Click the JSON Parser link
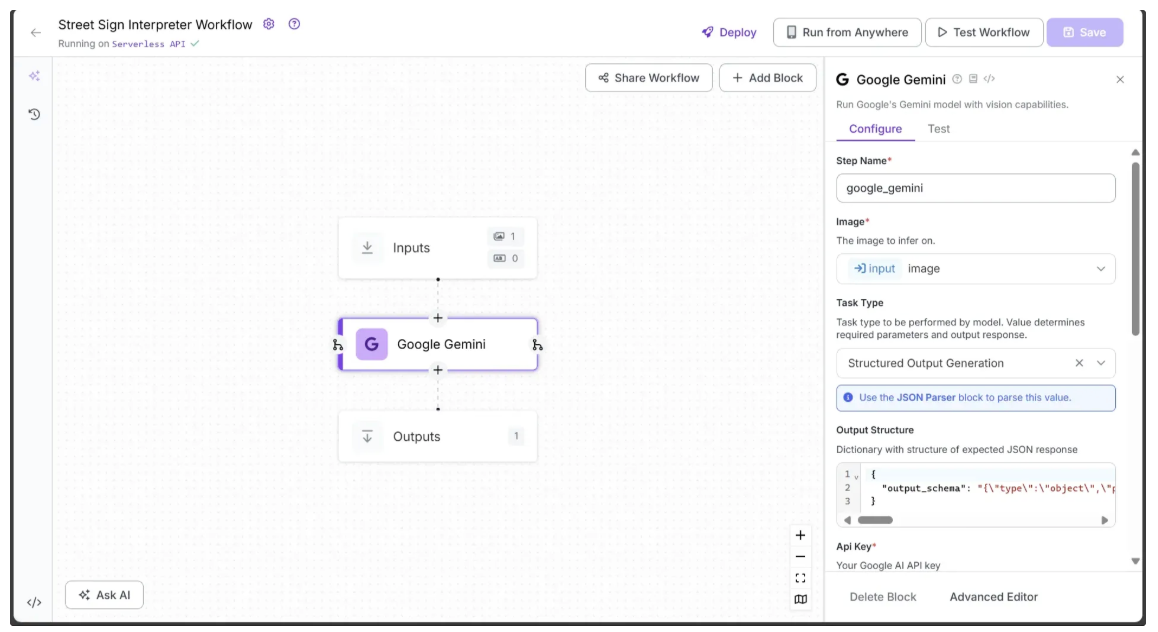This screenshot has width=1158, height=632. [x=926, y=397]
